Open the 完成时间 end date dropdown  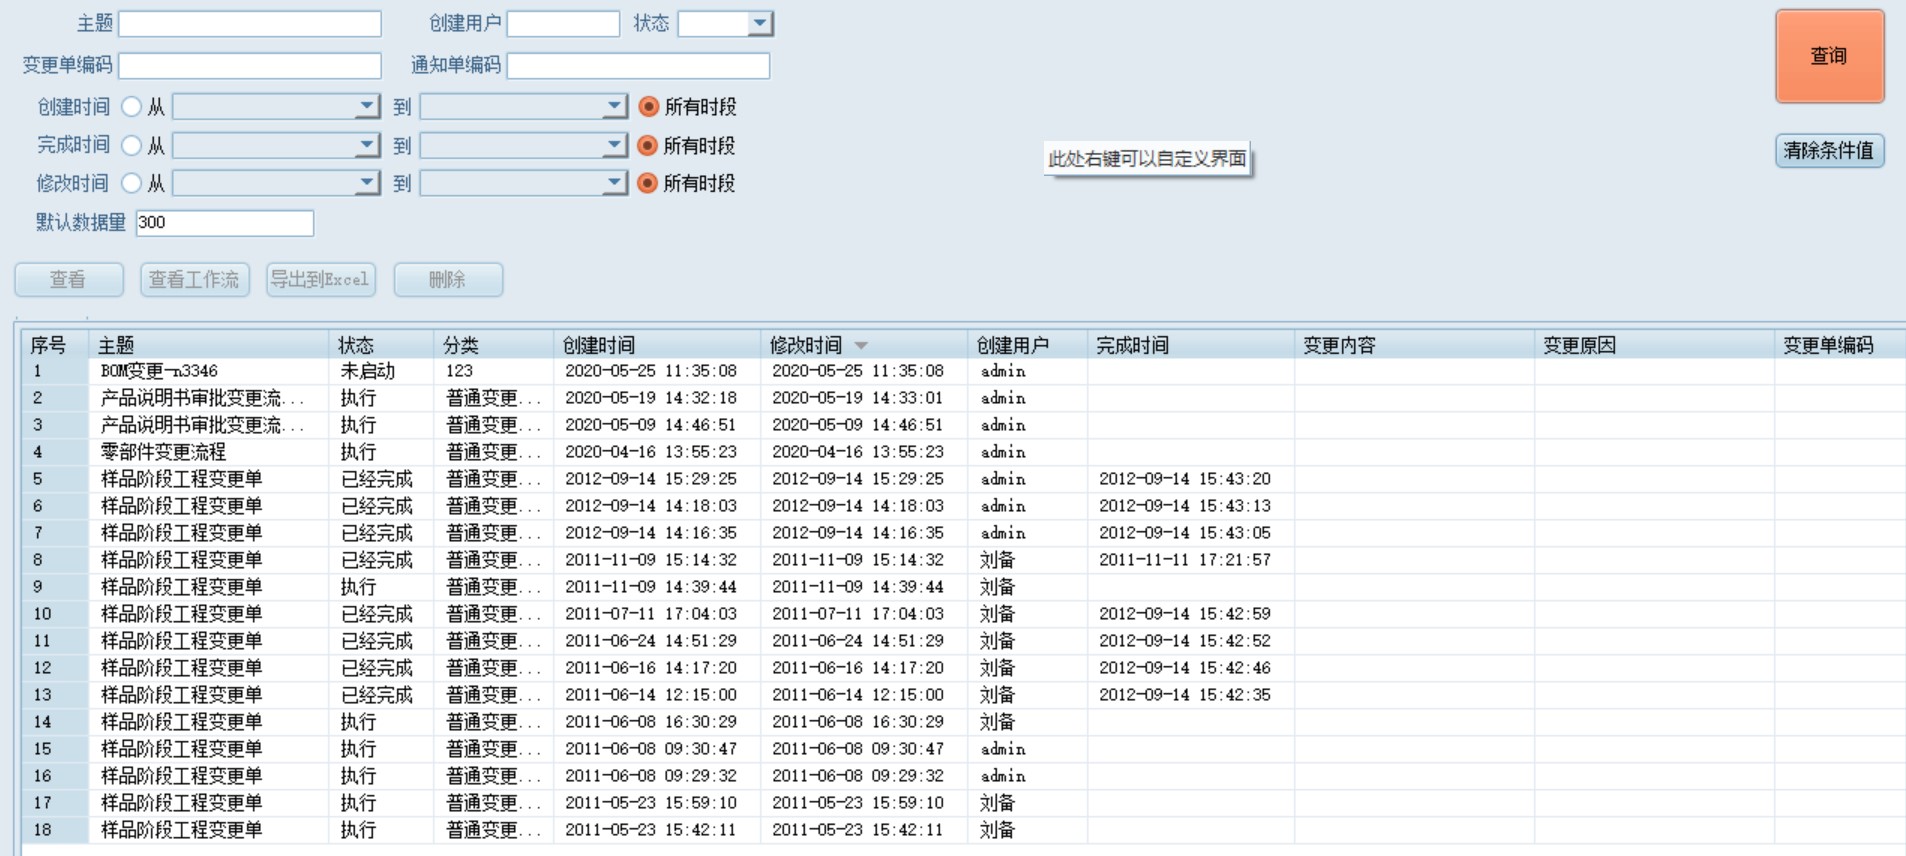pyautogui.click(x=614, y=145)
